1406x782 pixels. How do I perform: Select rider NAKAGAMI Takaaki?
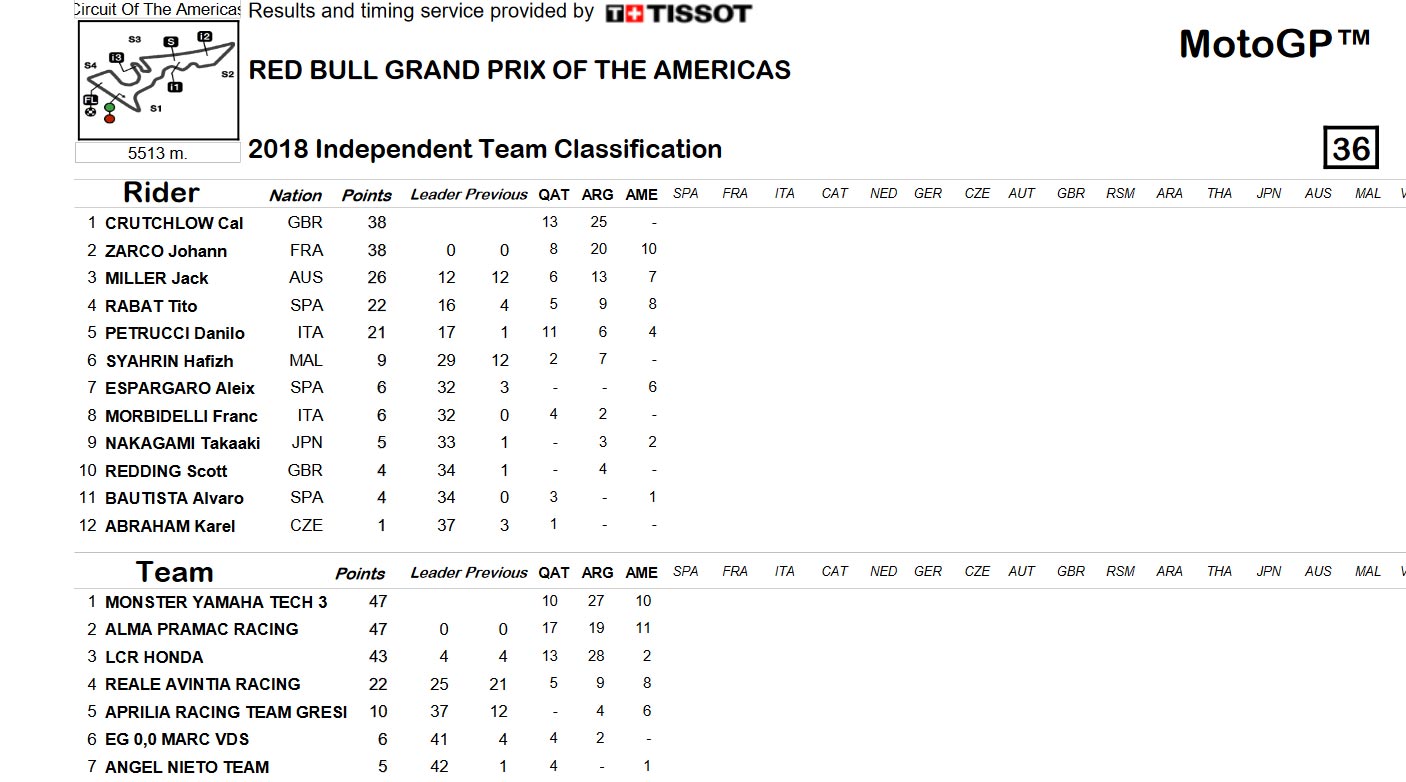182,443
